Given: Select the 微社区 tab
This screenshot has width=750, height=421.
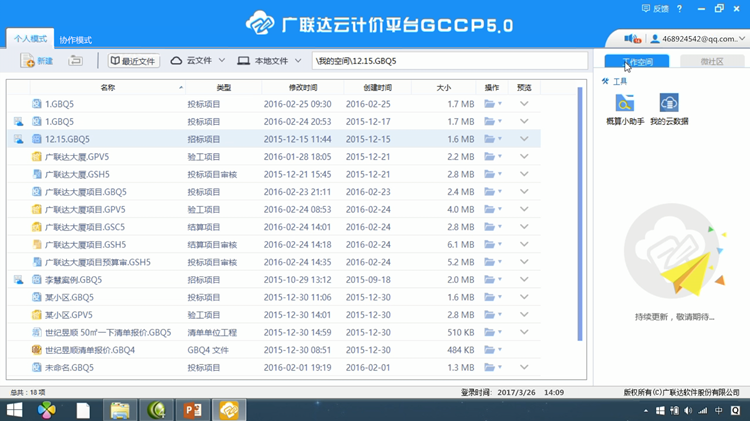Looking at the screenshot, I should 712,61.
